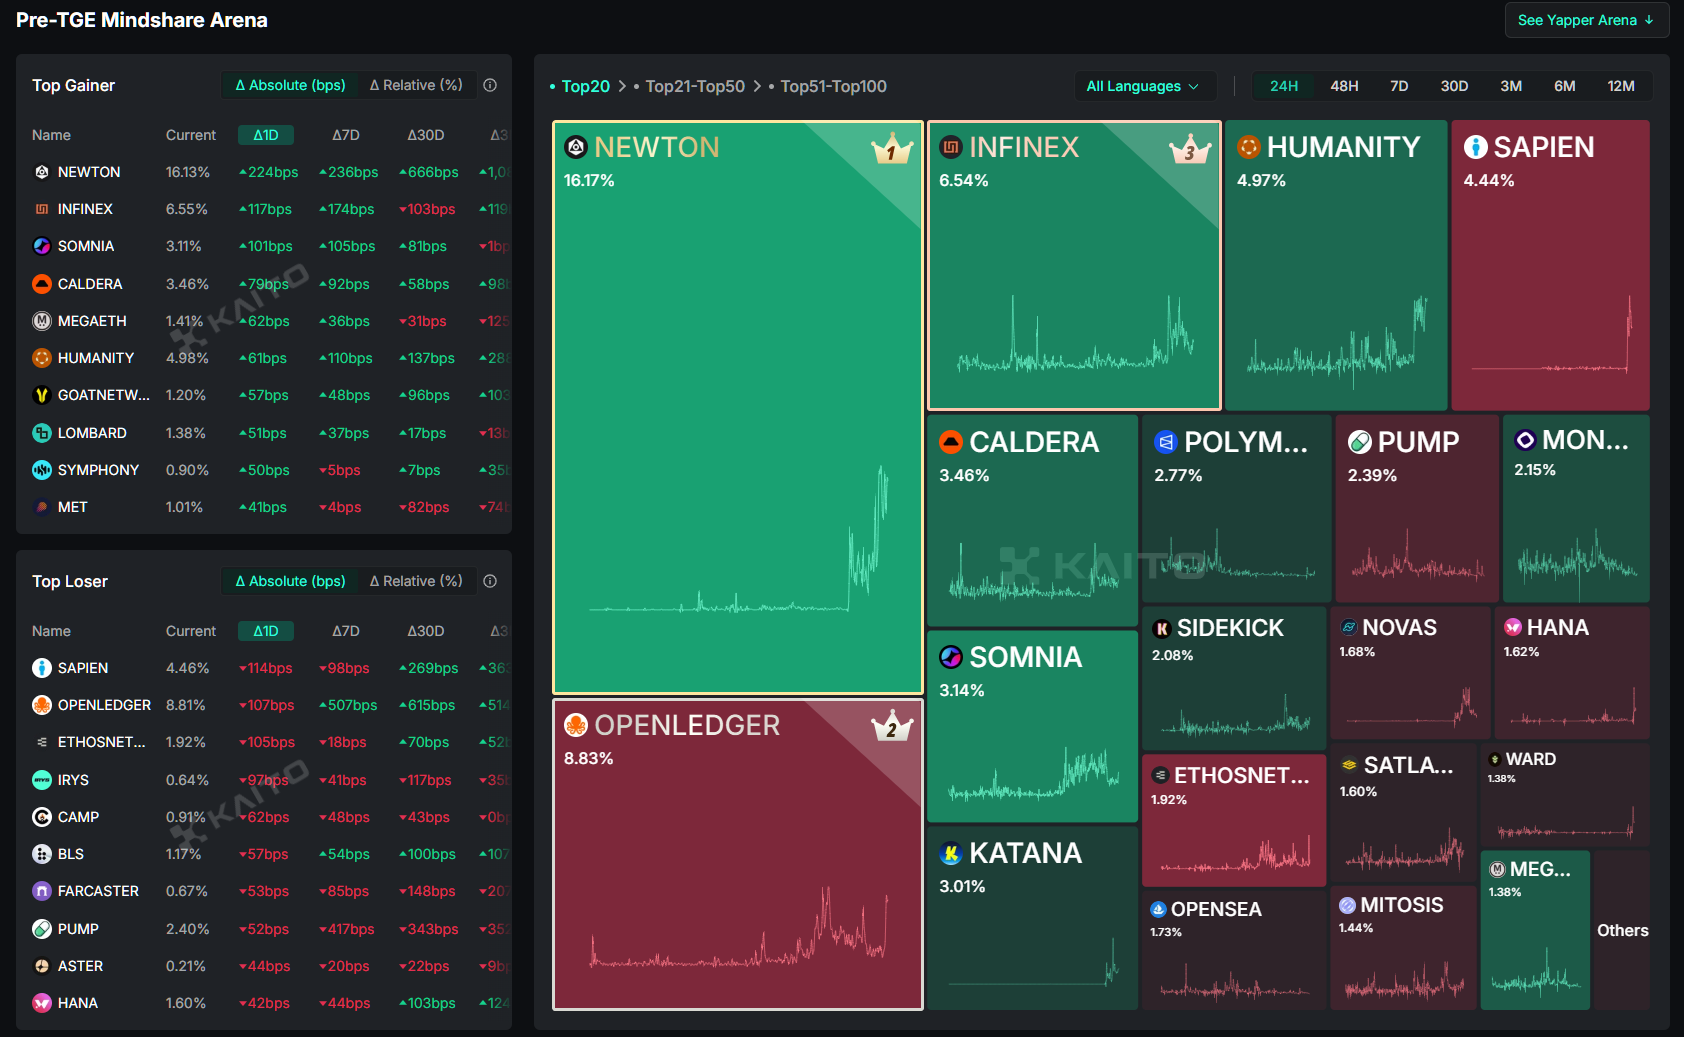Viewport: 1684px width, 1037px height.
Task: Click the CALDERA icon in Top Gainer list
Action: point(42,284)
